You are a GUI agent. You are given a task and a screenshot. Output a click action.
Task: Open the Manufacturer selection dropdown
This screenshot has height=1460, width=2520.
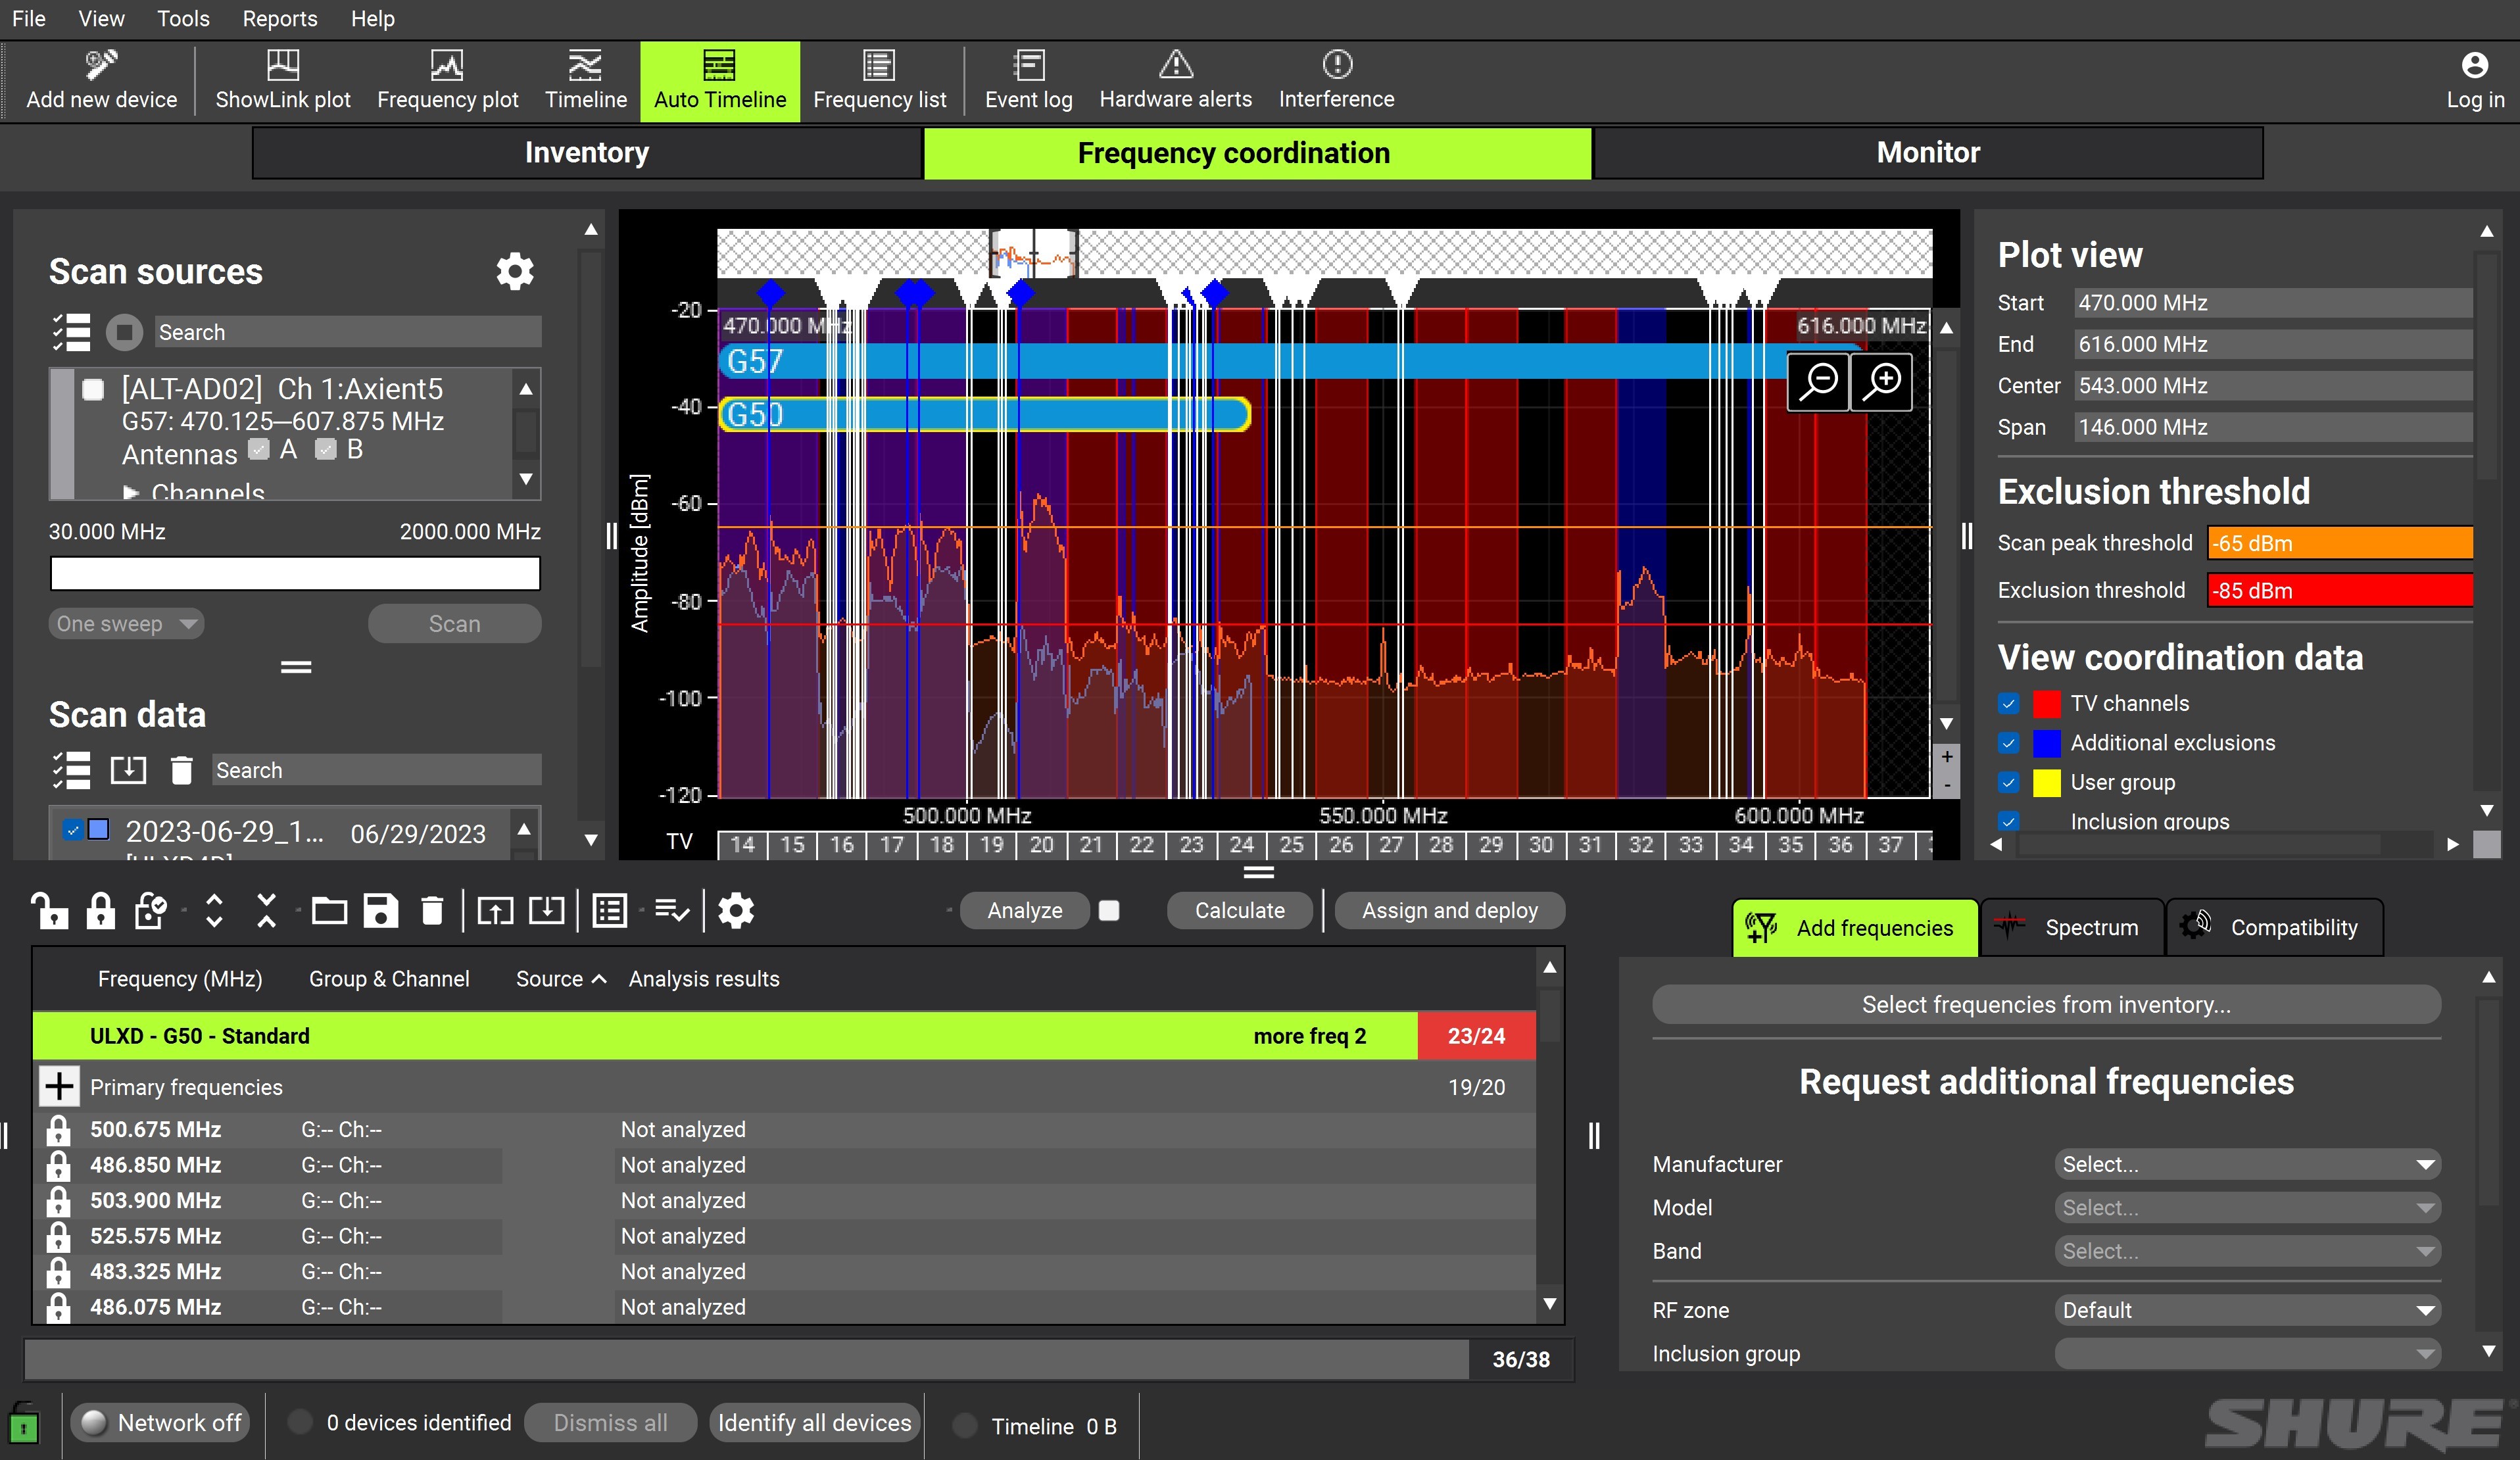tap(2246, 1164)
